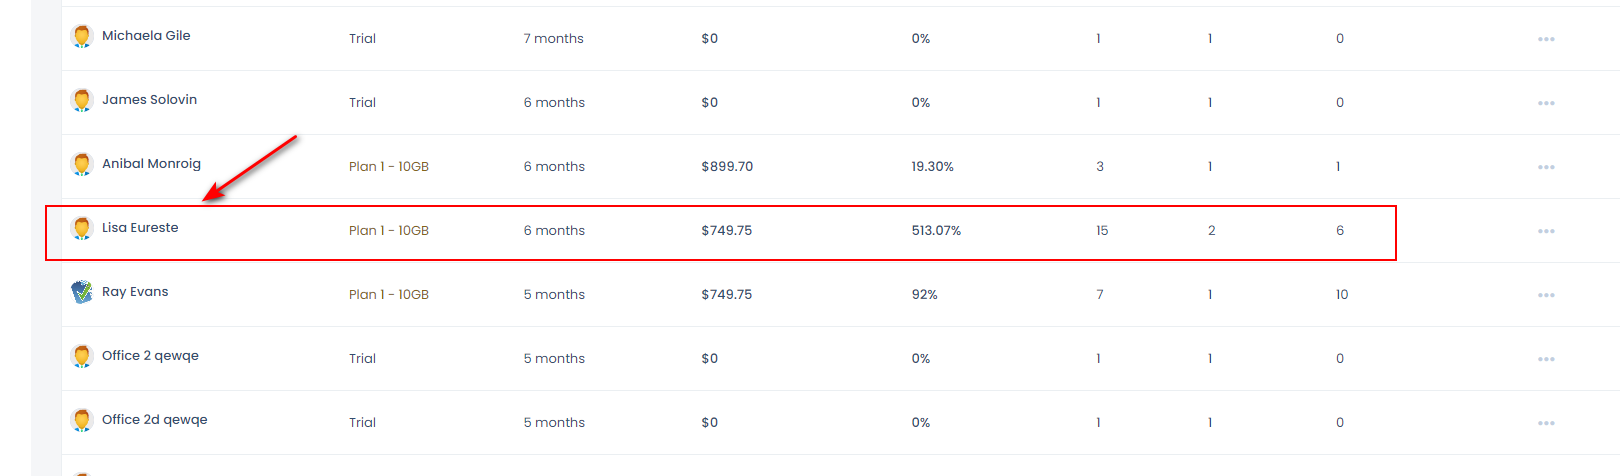Click the $899.70 revenue cell

[727, 166]
